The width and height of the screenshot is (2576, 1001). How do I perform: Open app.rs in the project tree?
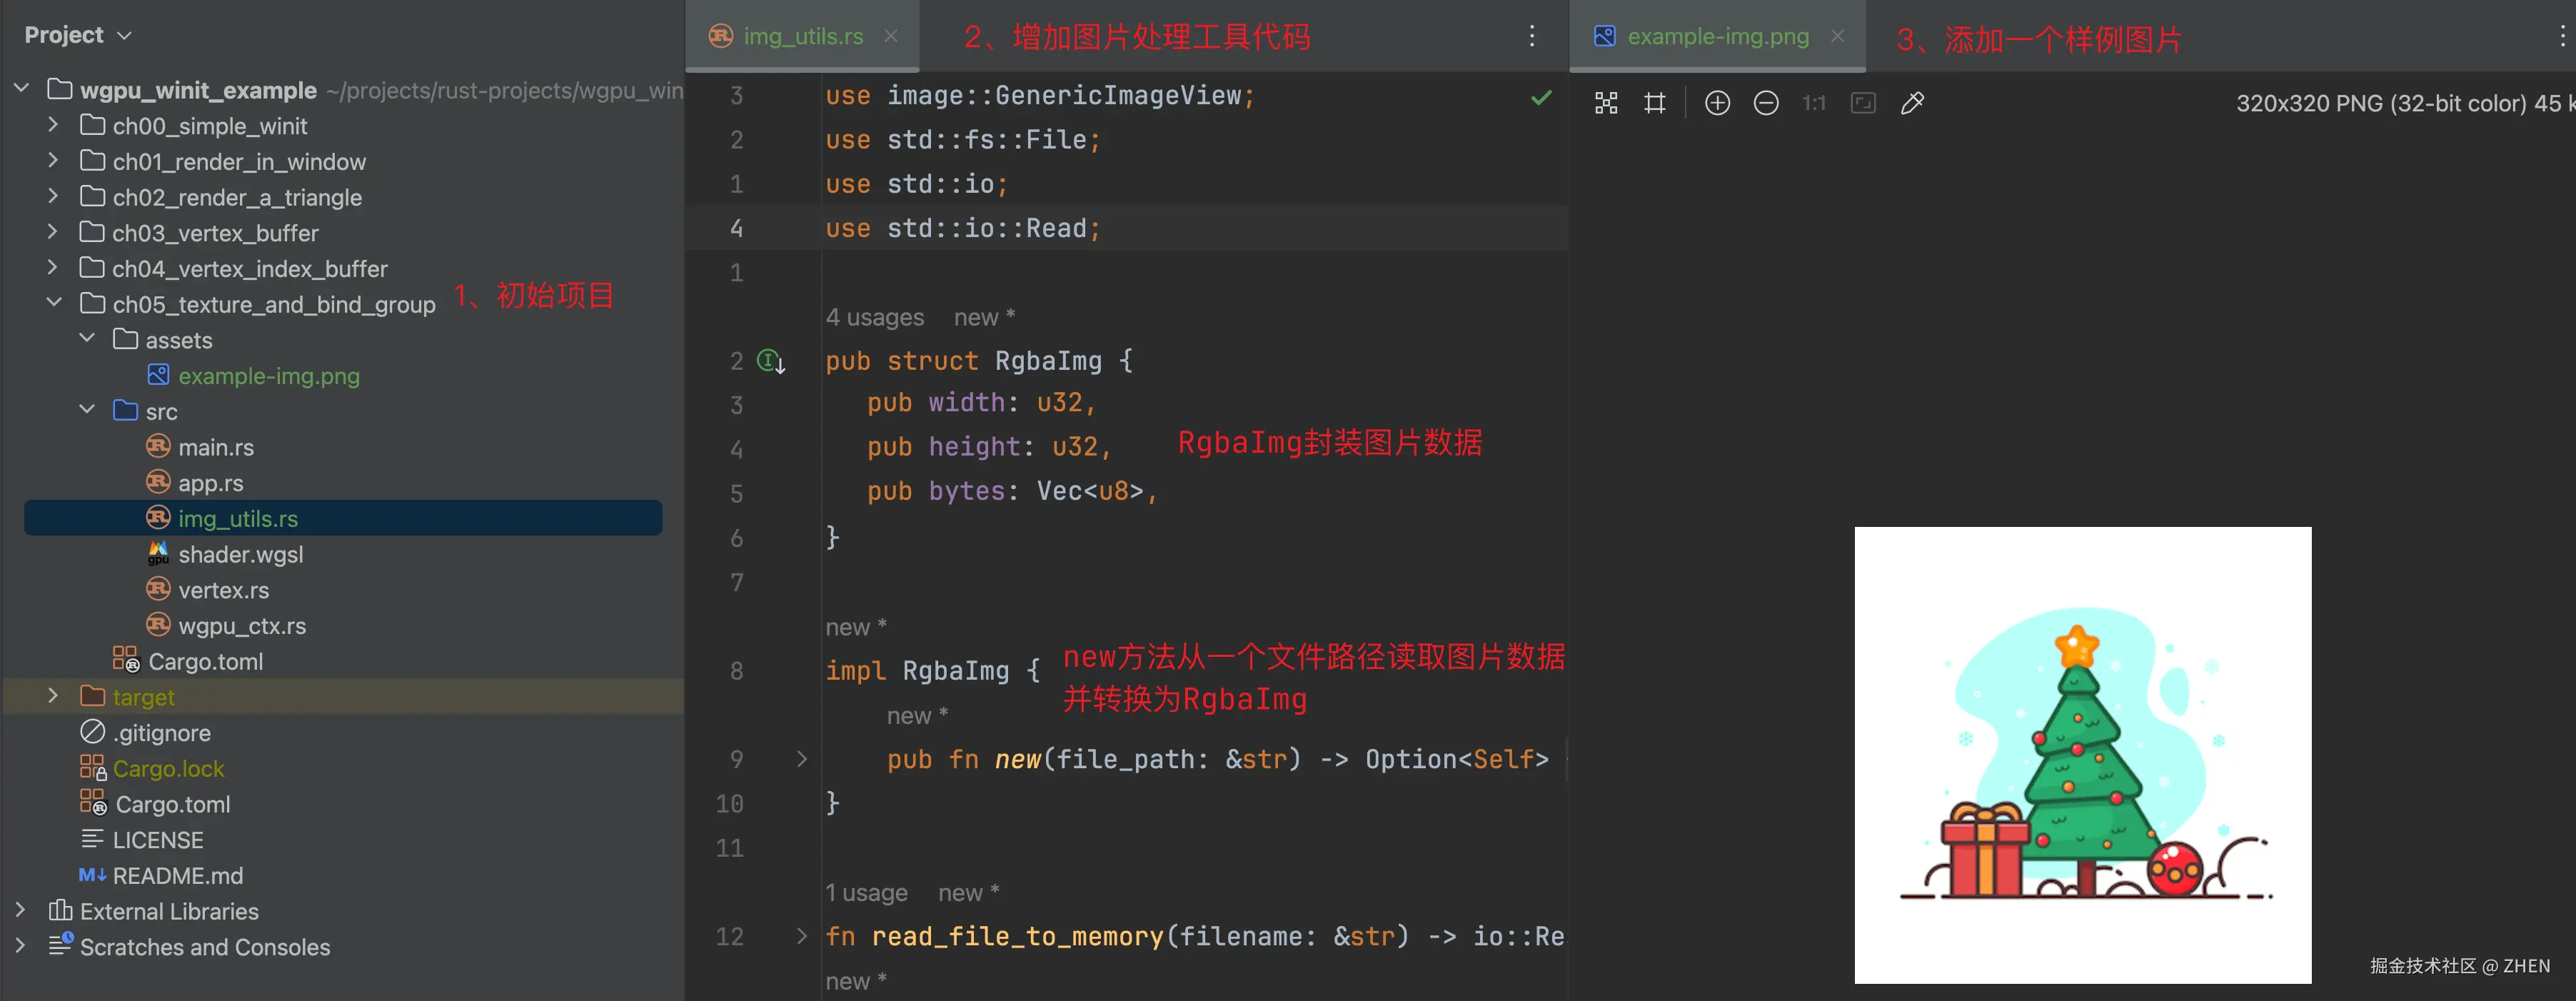click(x=211, y=483)
